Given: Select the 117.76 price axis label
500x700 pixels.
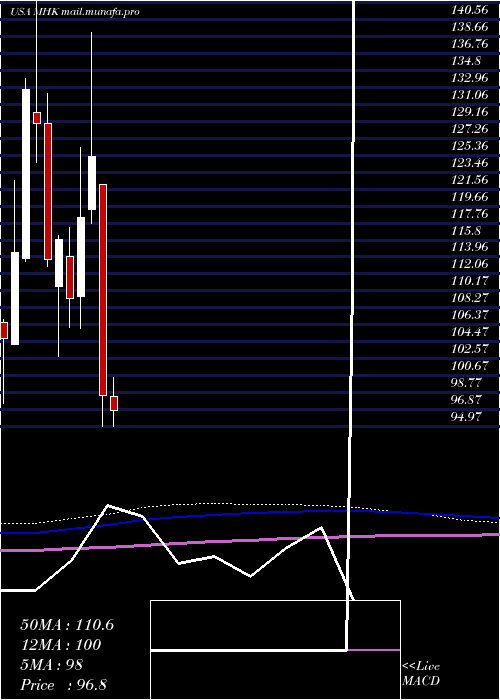Looking at the screenshot, I should (x=469, y=214).
